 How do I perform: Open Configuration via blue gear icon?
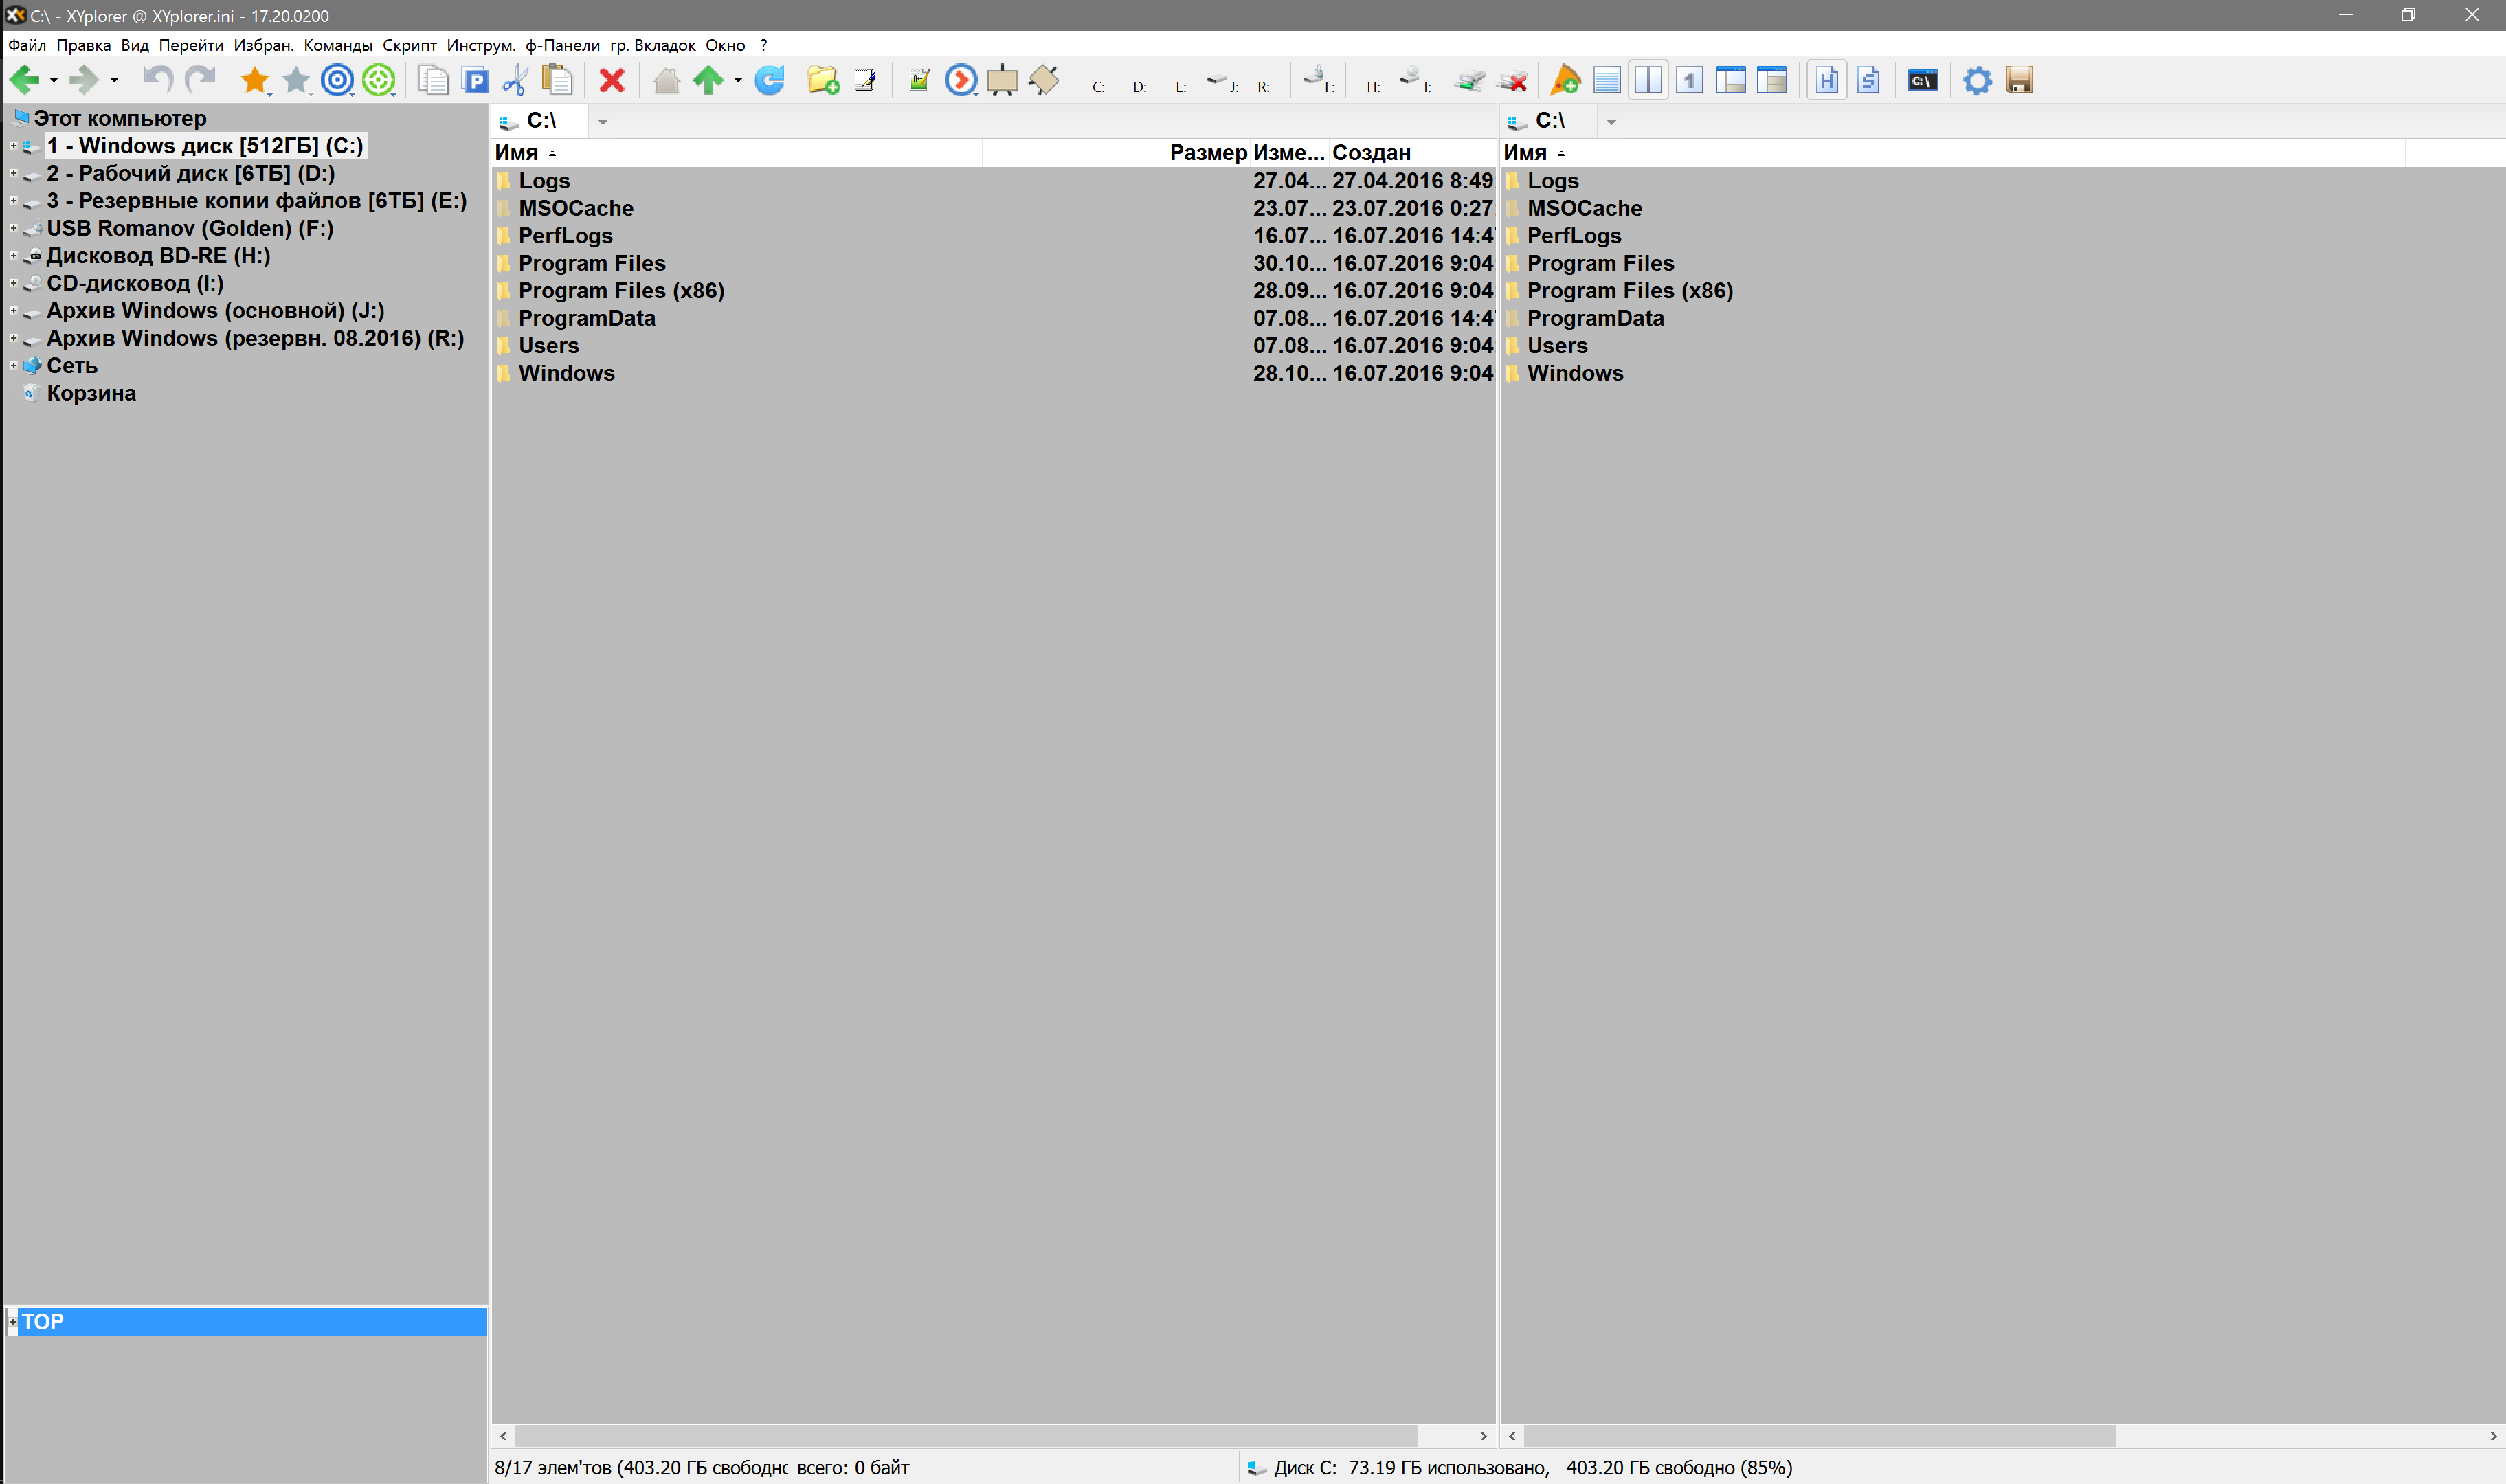pyautogui.click(x=1977, y=80)
